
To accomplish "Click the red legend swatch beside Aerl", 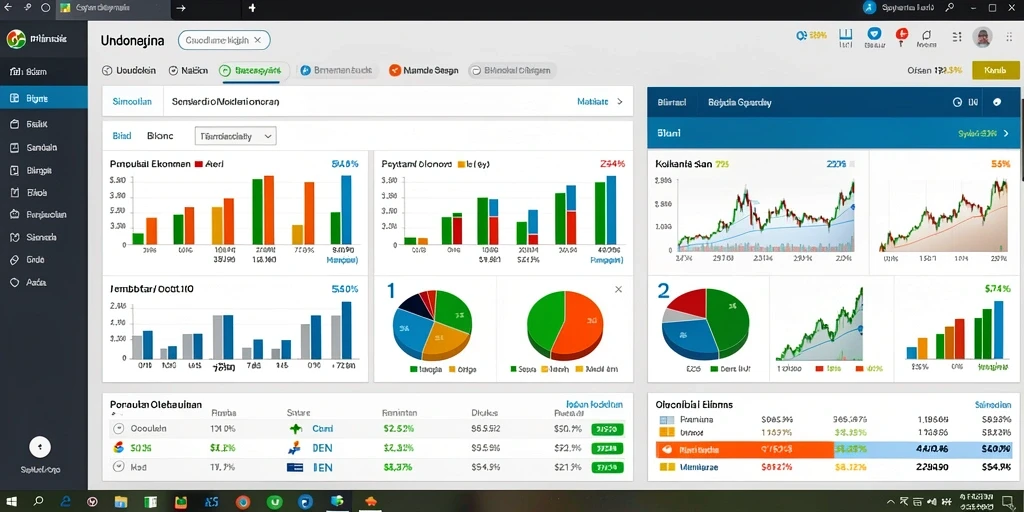I will (199, 165).
